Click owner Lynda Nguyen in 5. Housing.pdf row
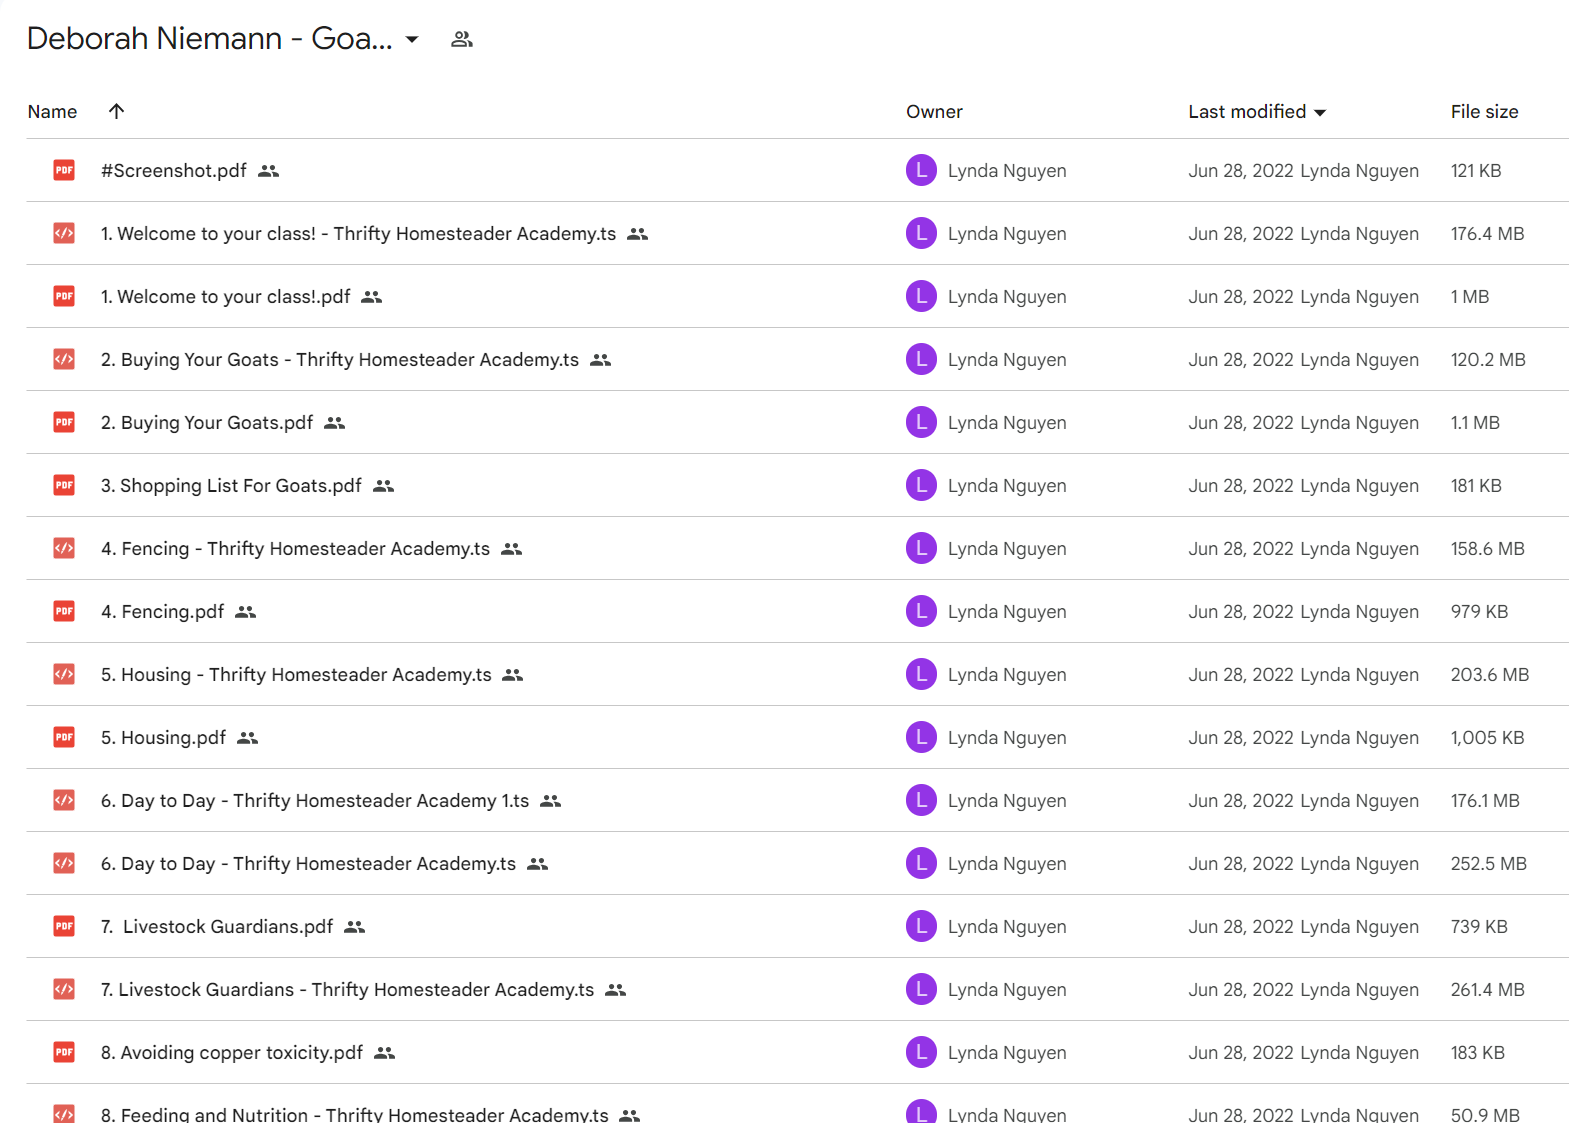Screen dimensions: 1569x1123 [1007, 738]
